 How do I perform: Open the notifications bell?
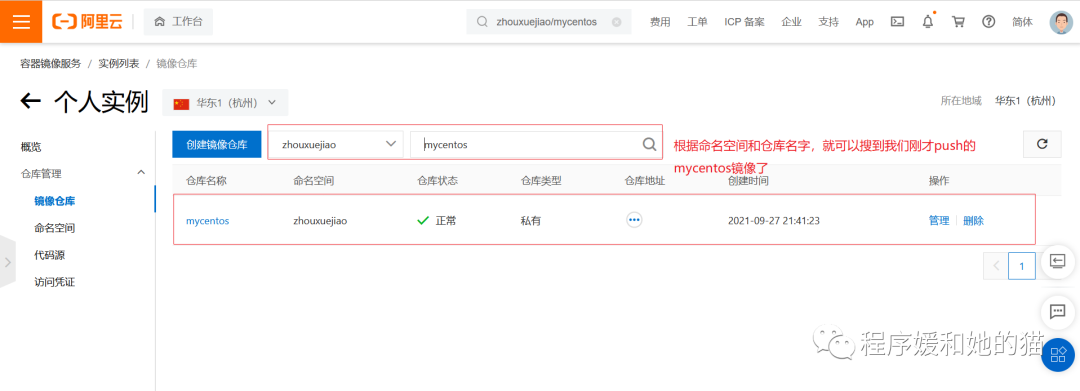tap(928, 21)
